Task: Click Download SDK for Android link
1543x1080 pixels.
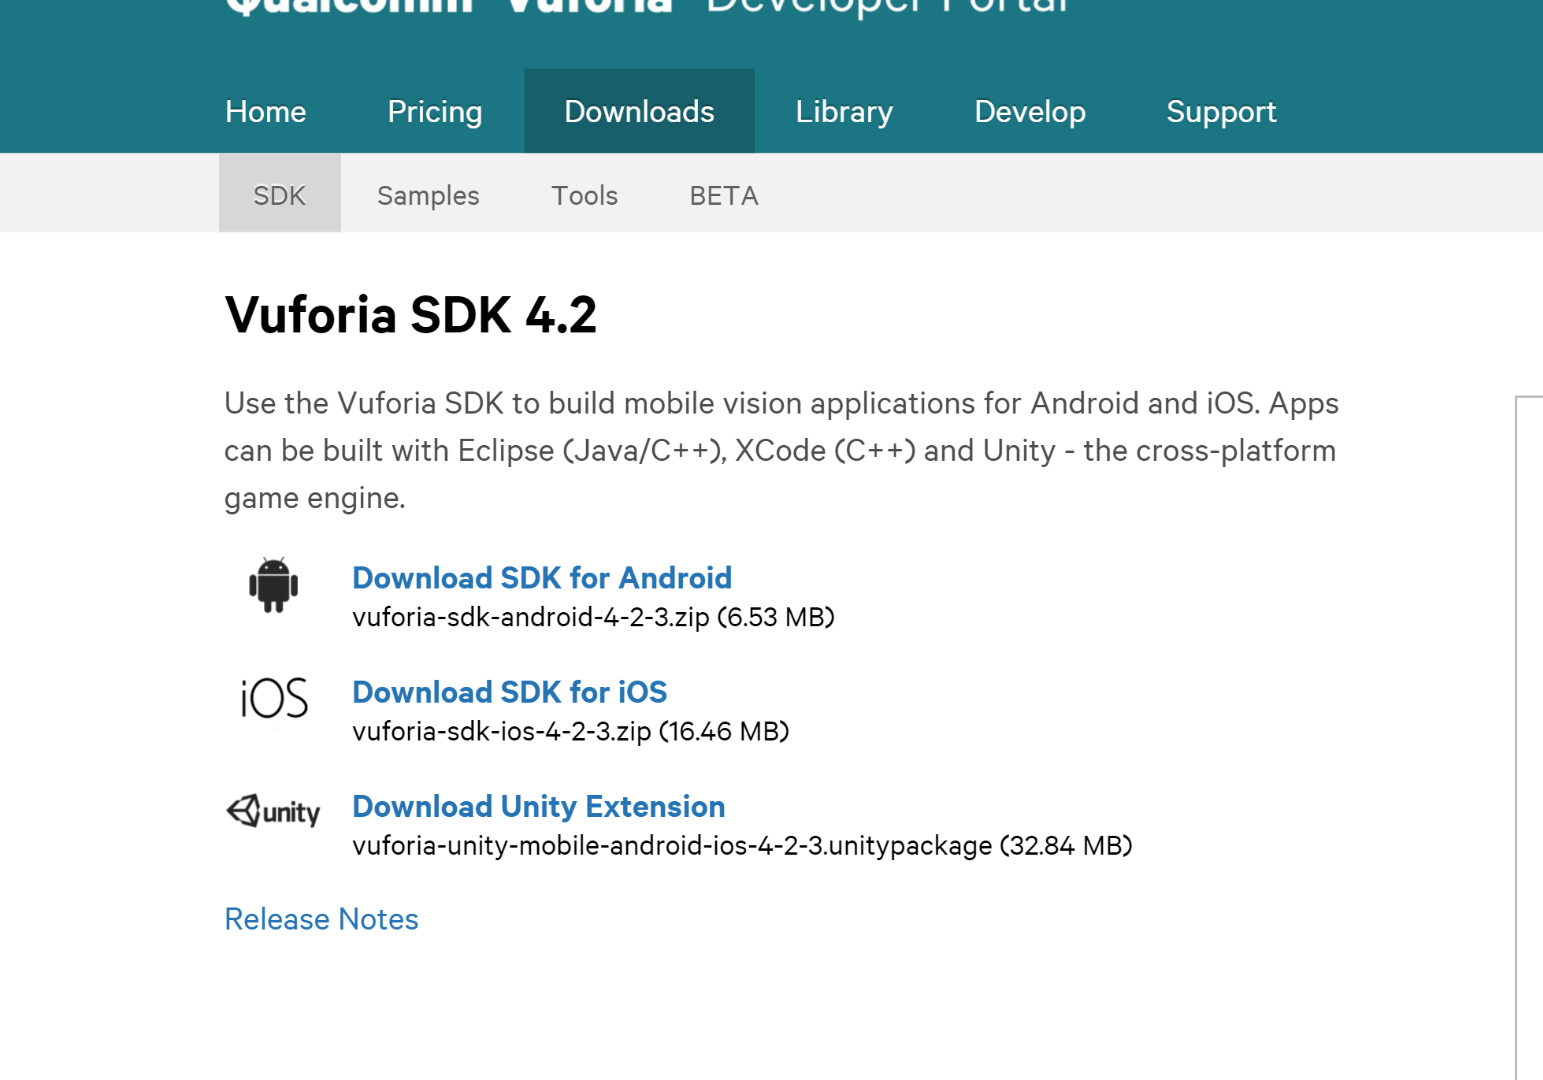Action: click(542, 577)
